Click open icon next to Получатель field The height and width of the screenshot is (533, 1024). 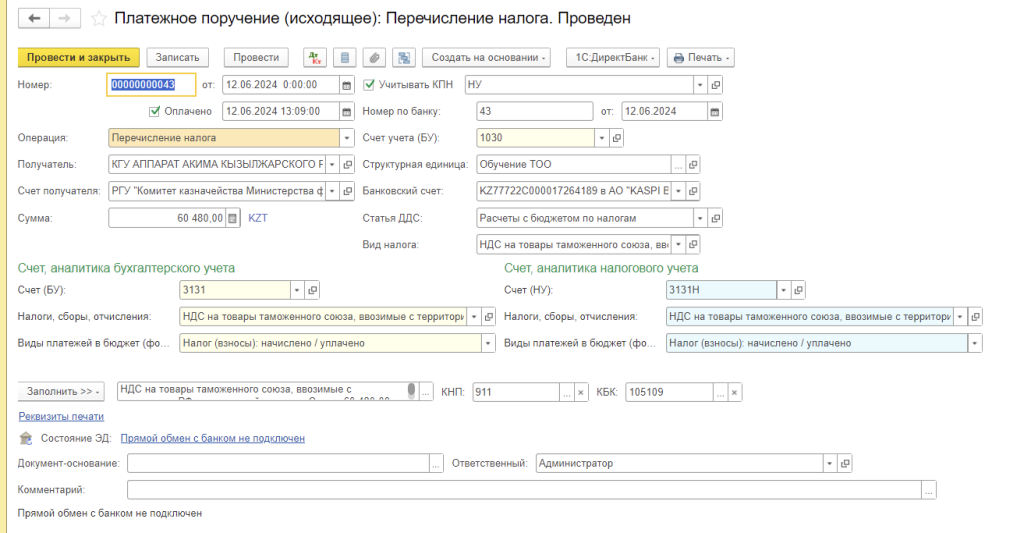(348, 164)
